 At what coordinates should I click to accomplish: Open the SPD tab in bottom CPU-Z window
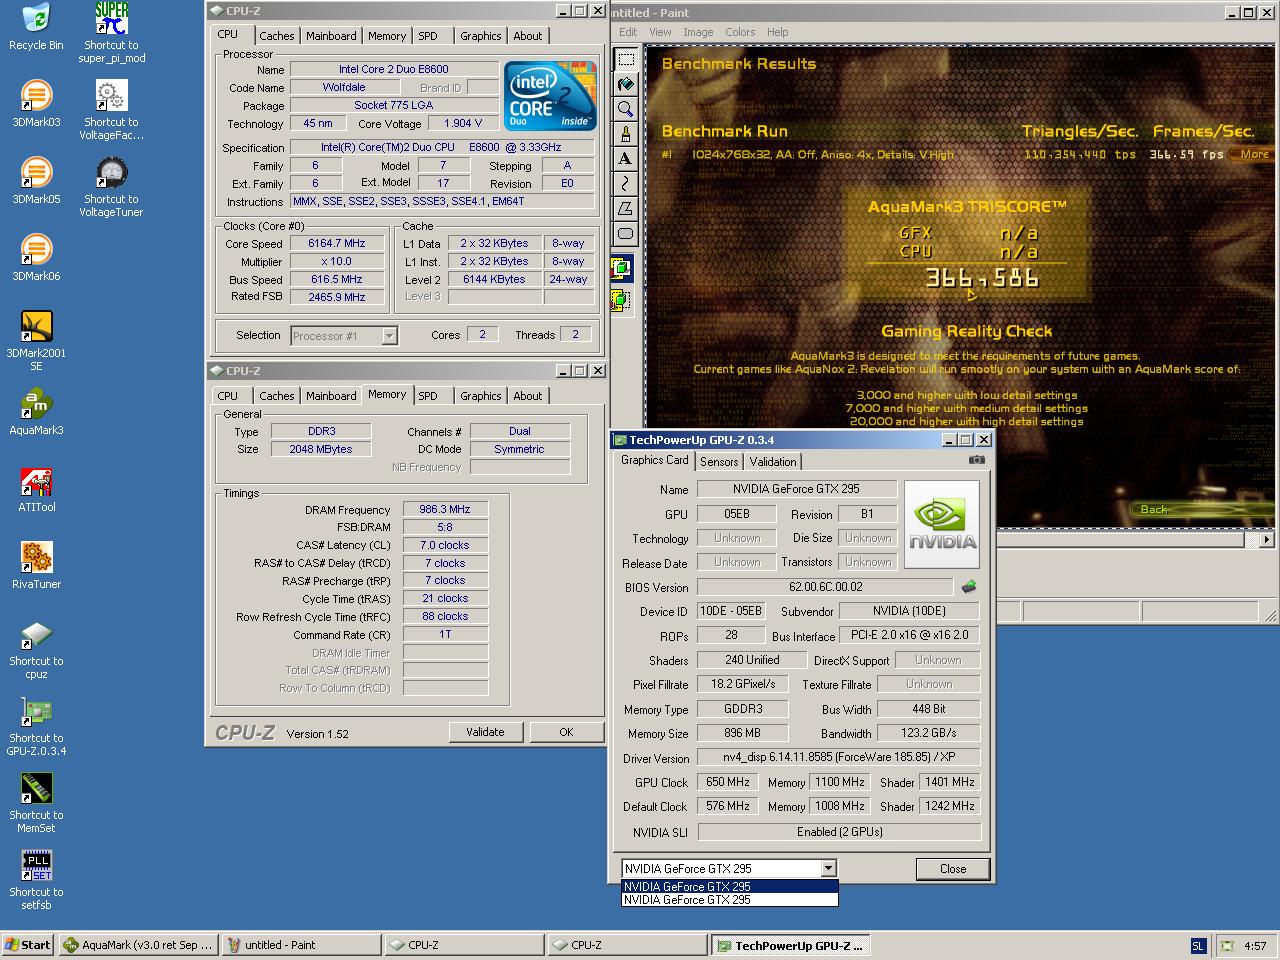[x=428, y=396]
